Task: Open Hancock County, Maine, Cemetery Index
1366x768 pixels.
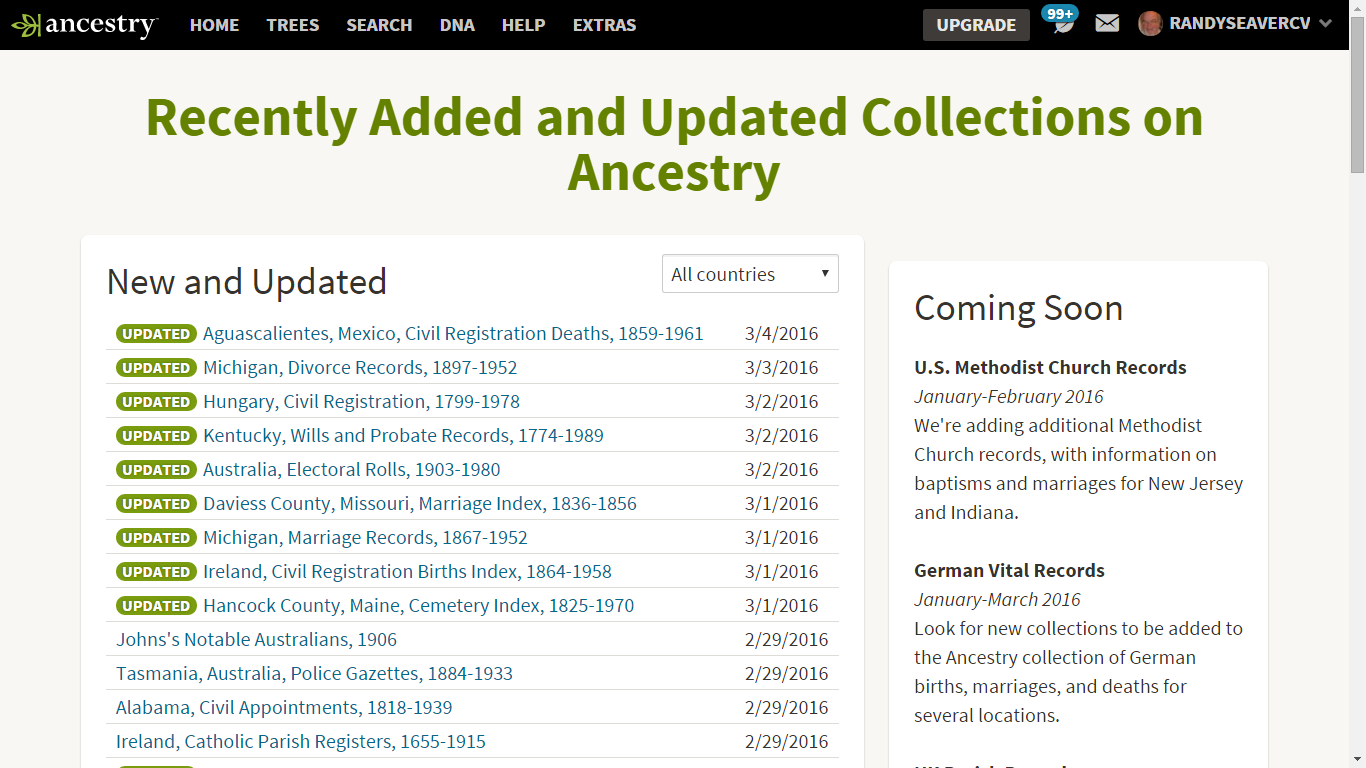Action: pyautogui.click(x=418, y=606)
